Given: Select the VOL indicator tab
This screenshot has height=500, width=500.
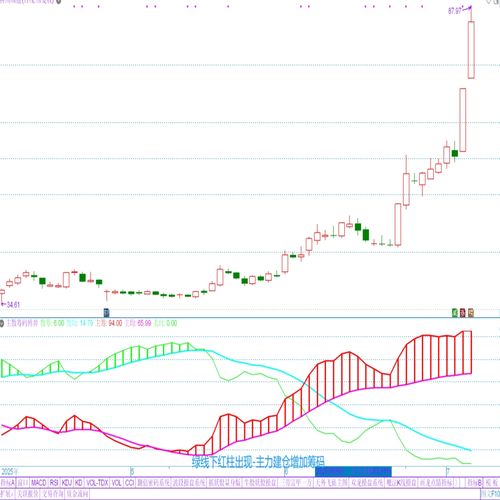Looking at the screenshot, I should click(116, 482).
